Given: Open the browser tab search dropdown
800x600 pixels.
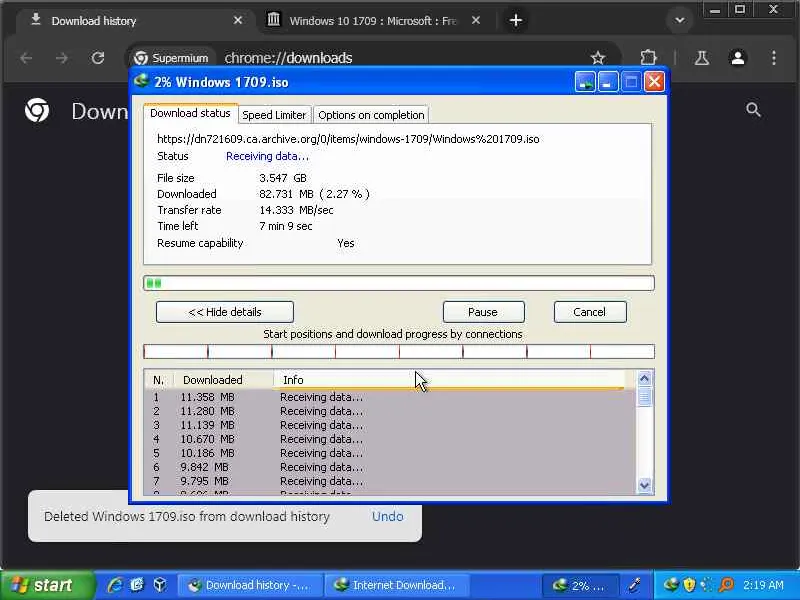Looking at the screenshot, I should [x=680, y=20].
